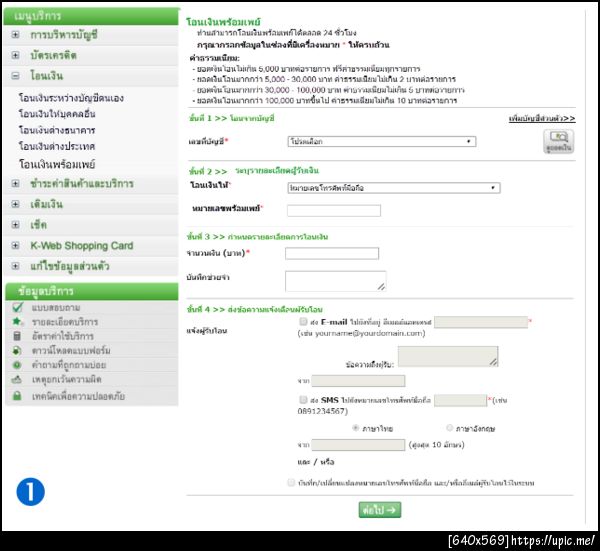This screenshot has width=600, height=551.
Task: Collapse the โอนเงิน menu section
Action: (x=15, y=76)
